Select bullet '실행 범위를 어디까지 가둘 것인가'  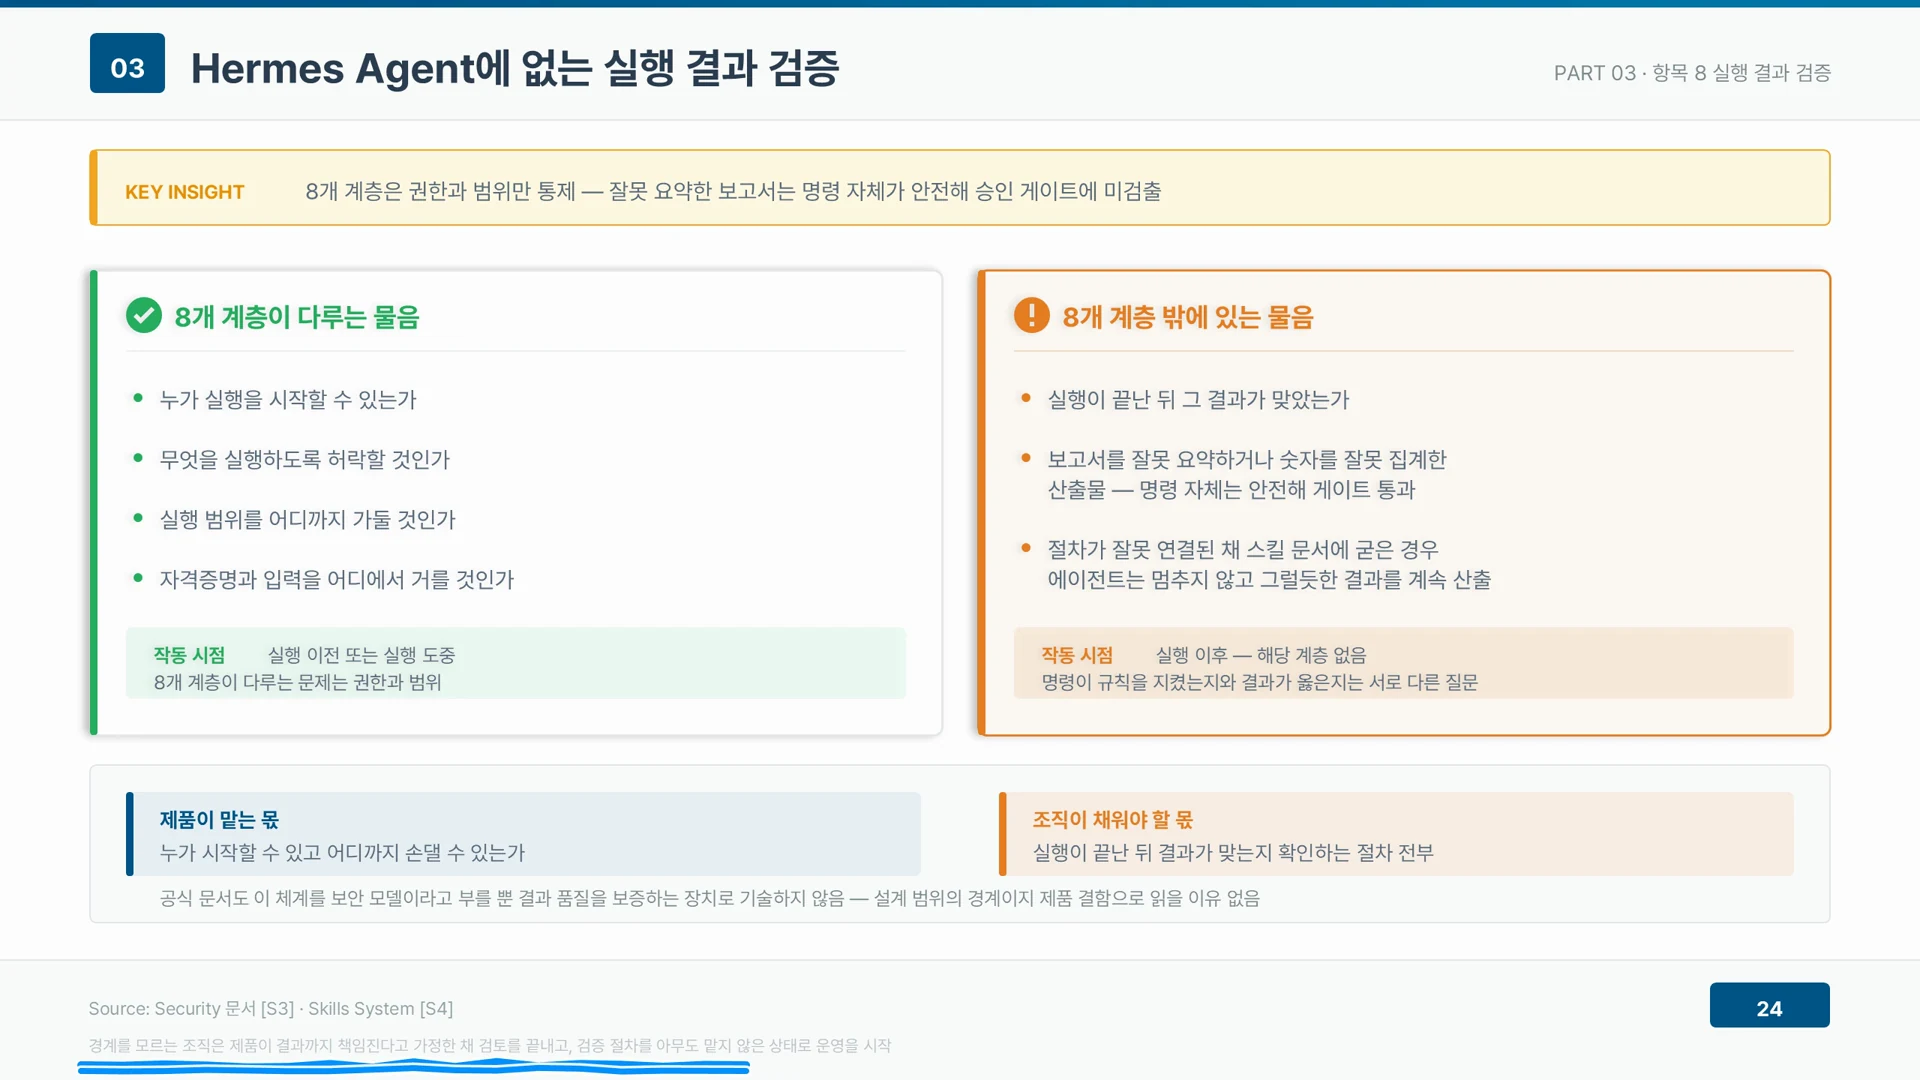[x=307, y=519]
